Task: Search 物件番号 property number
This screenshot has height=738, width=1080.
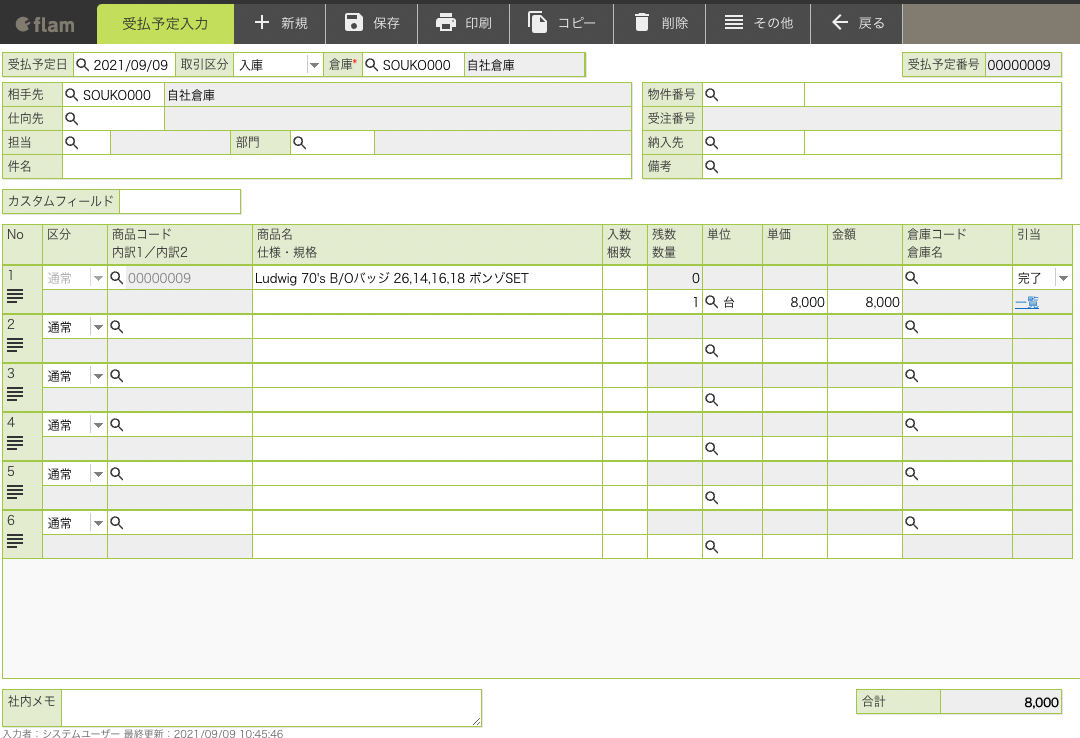Action: (712, 94)
